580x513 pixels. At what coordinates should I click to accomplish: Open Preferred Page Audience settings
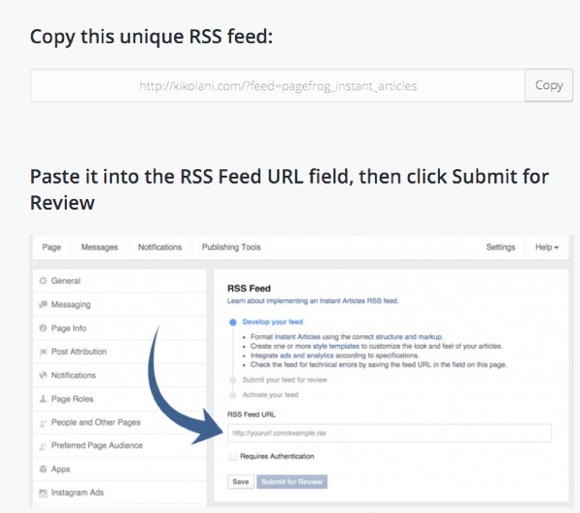tap(120, 446)
